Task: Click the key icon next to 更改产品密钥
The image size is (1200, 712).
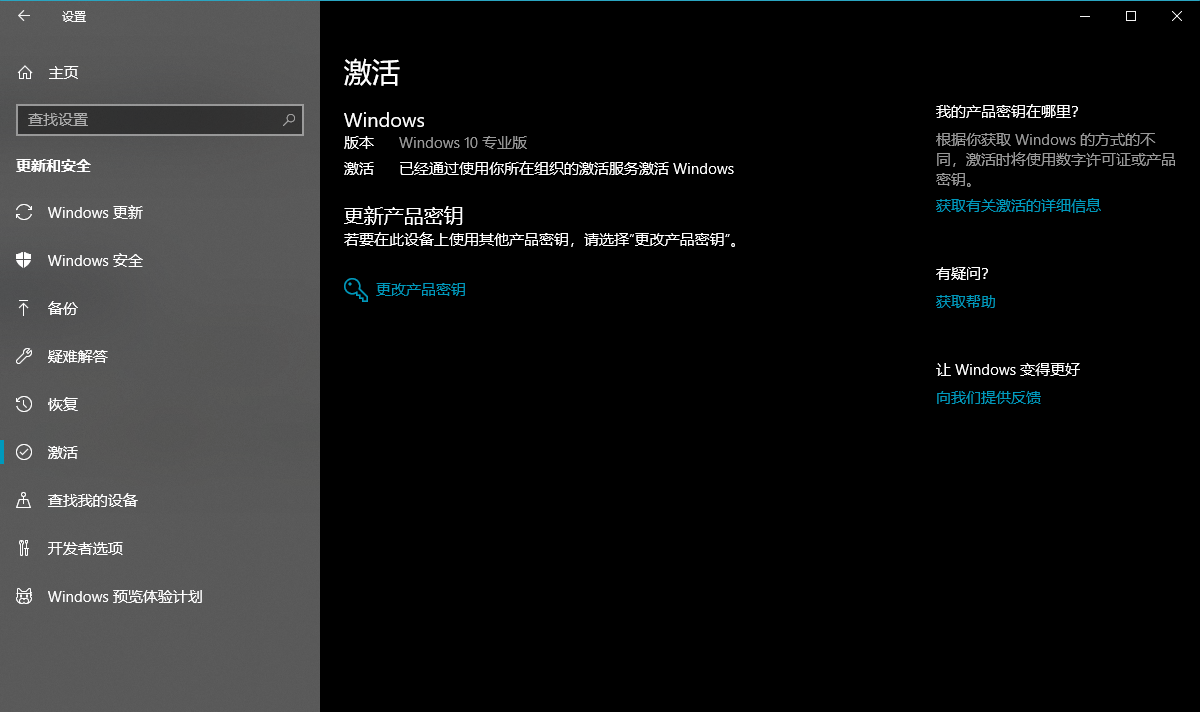Action: pos(356,290)
